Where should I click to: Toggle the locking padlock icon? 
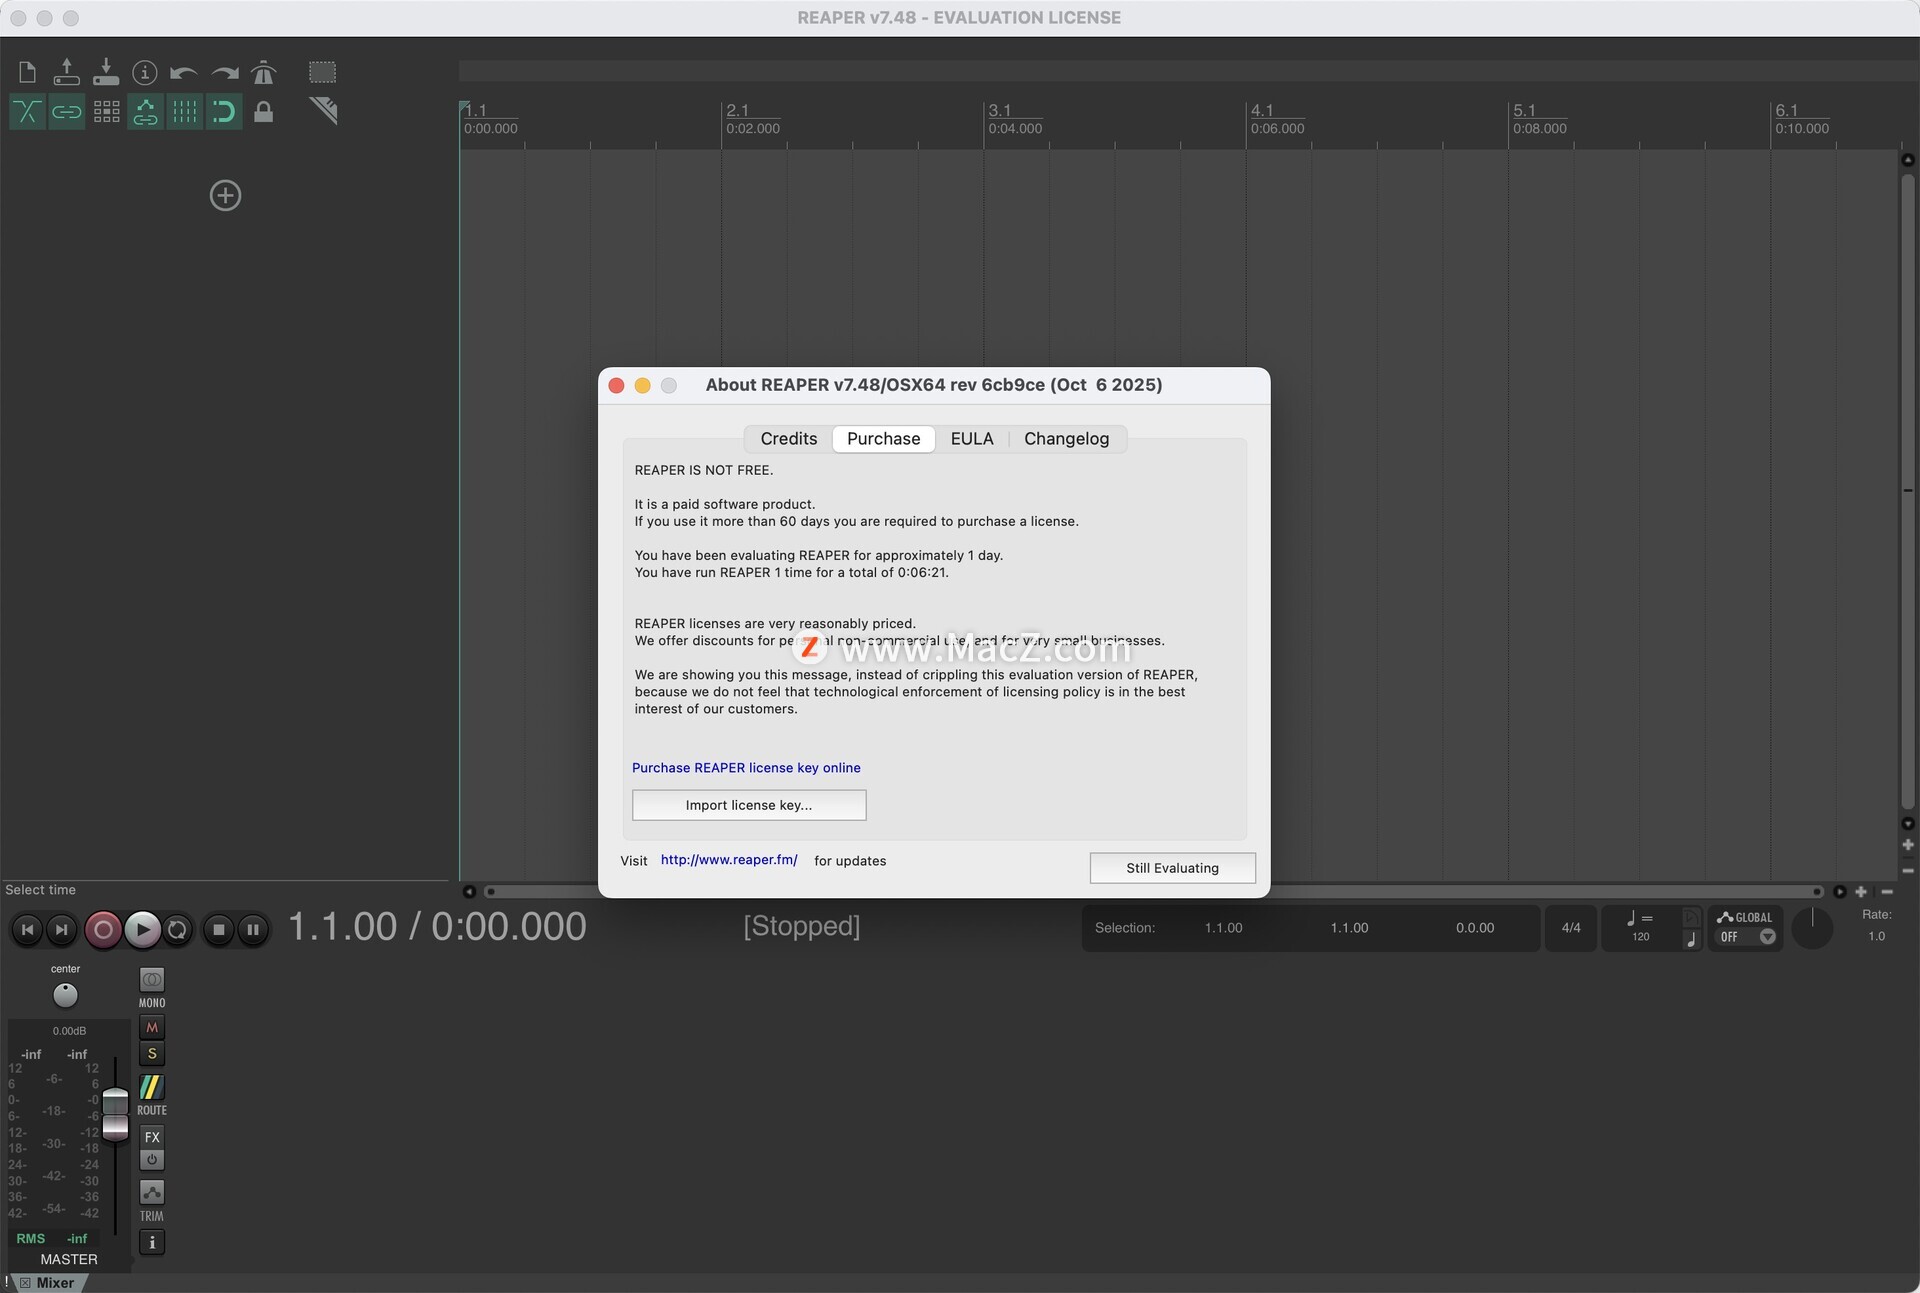tap(263, 111)
